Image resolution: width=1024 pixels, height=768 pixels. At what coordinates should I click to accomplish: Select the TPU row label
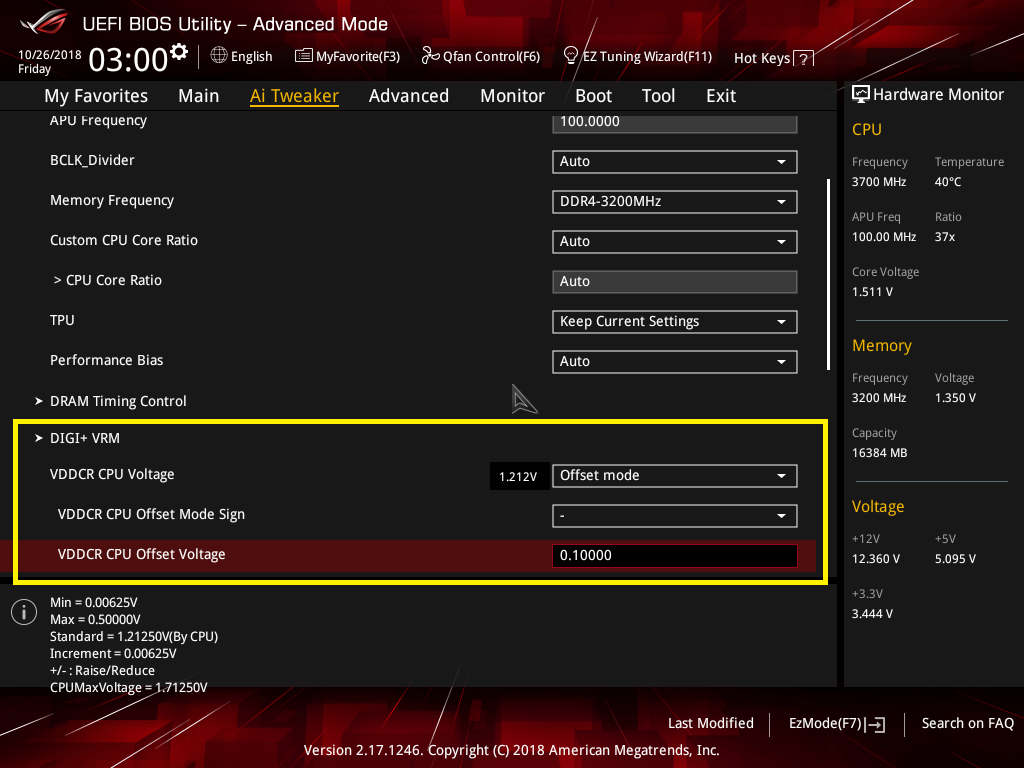62,321
